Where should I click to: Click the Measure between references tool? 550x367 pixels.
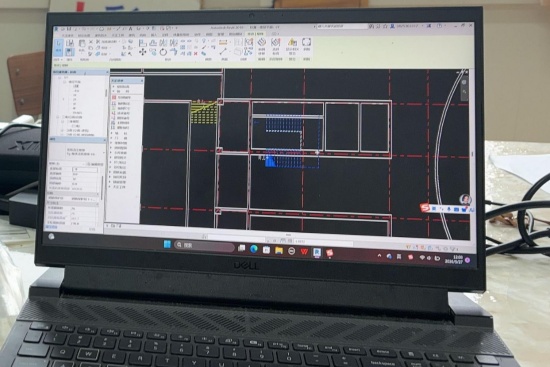click(x=223, y=42)
